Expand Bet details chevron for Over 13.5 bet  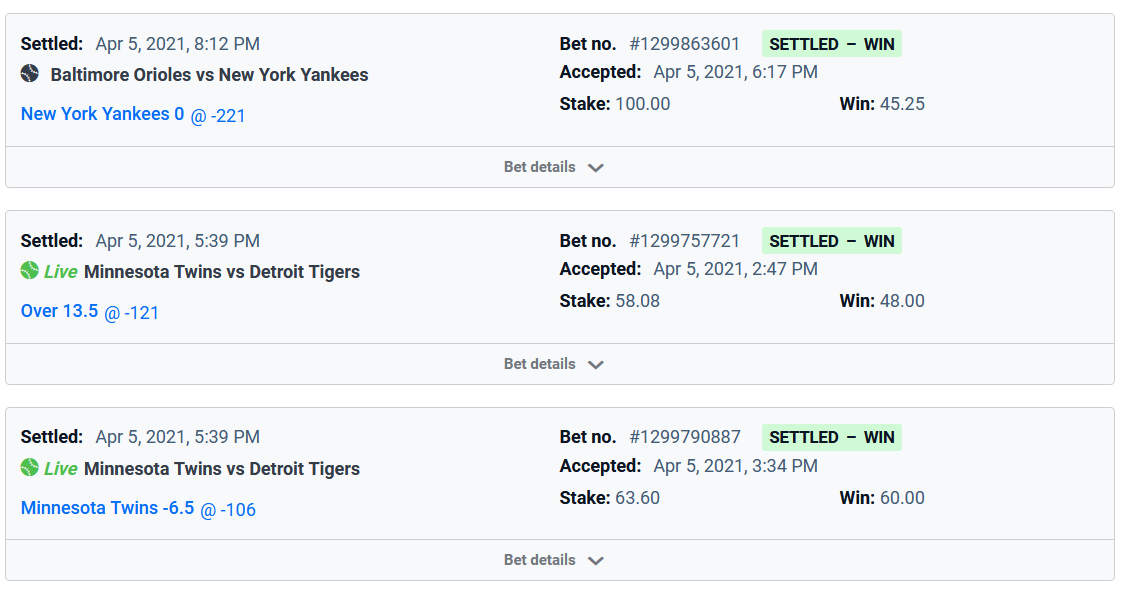click(595, 364)
